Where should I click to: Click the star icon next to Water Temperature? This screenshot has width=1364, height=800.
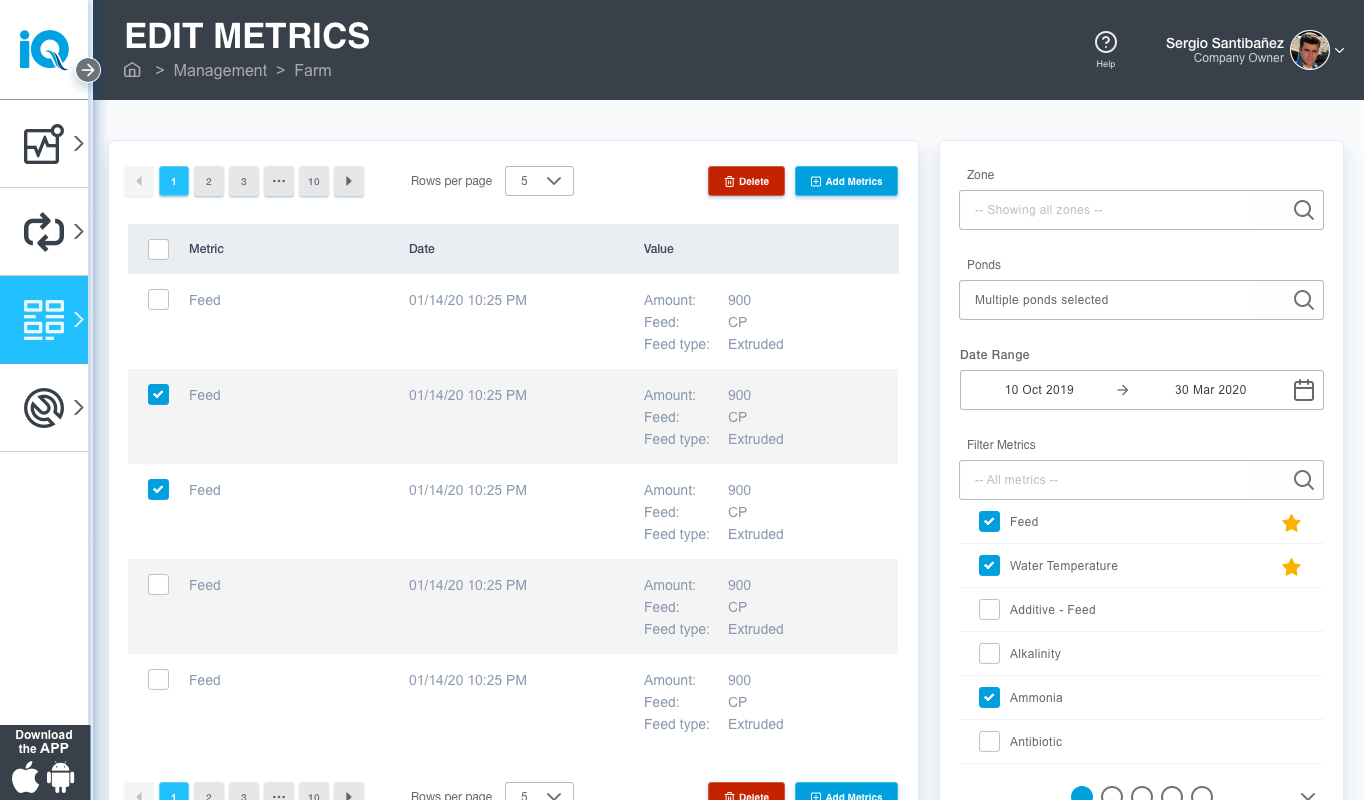pos(1291,567)
